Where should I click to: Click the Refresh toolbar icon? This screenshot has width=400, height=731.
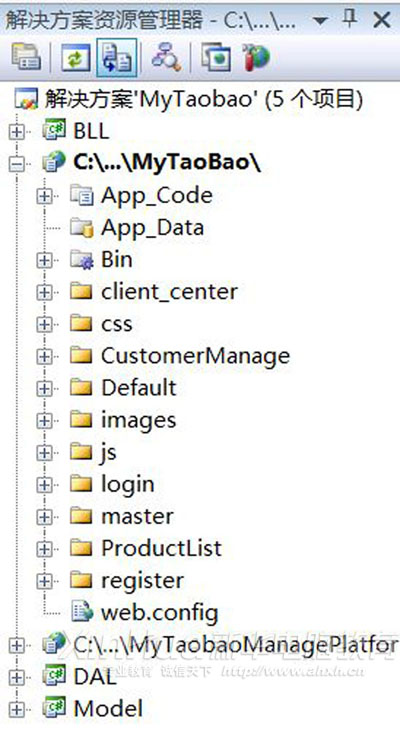click(76, 58)
